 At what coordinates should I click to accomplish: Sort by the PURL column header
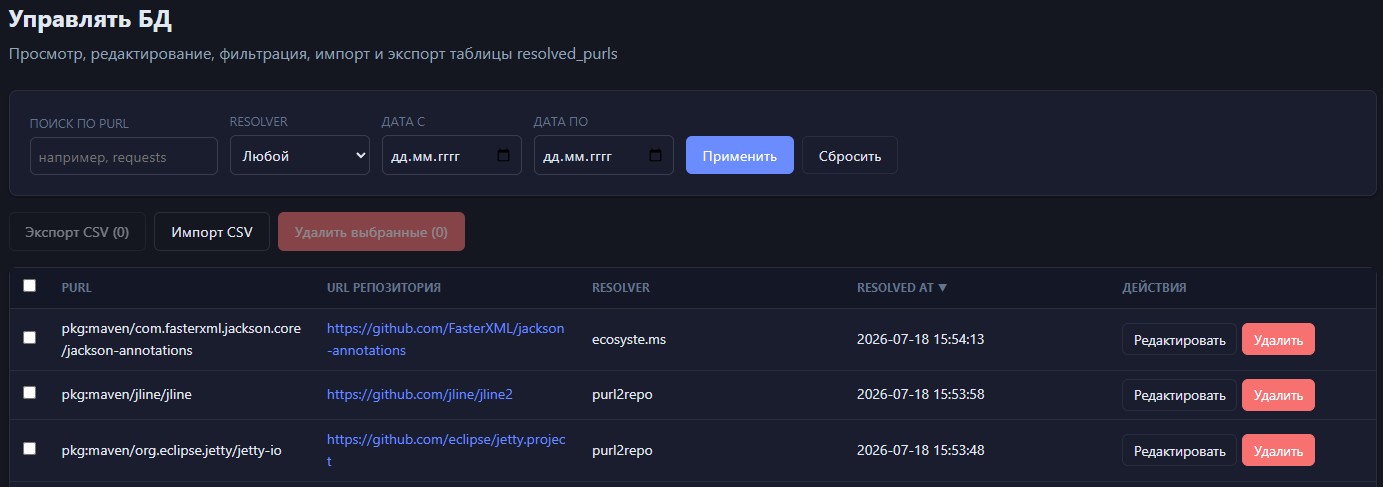[x=77, y=287]
